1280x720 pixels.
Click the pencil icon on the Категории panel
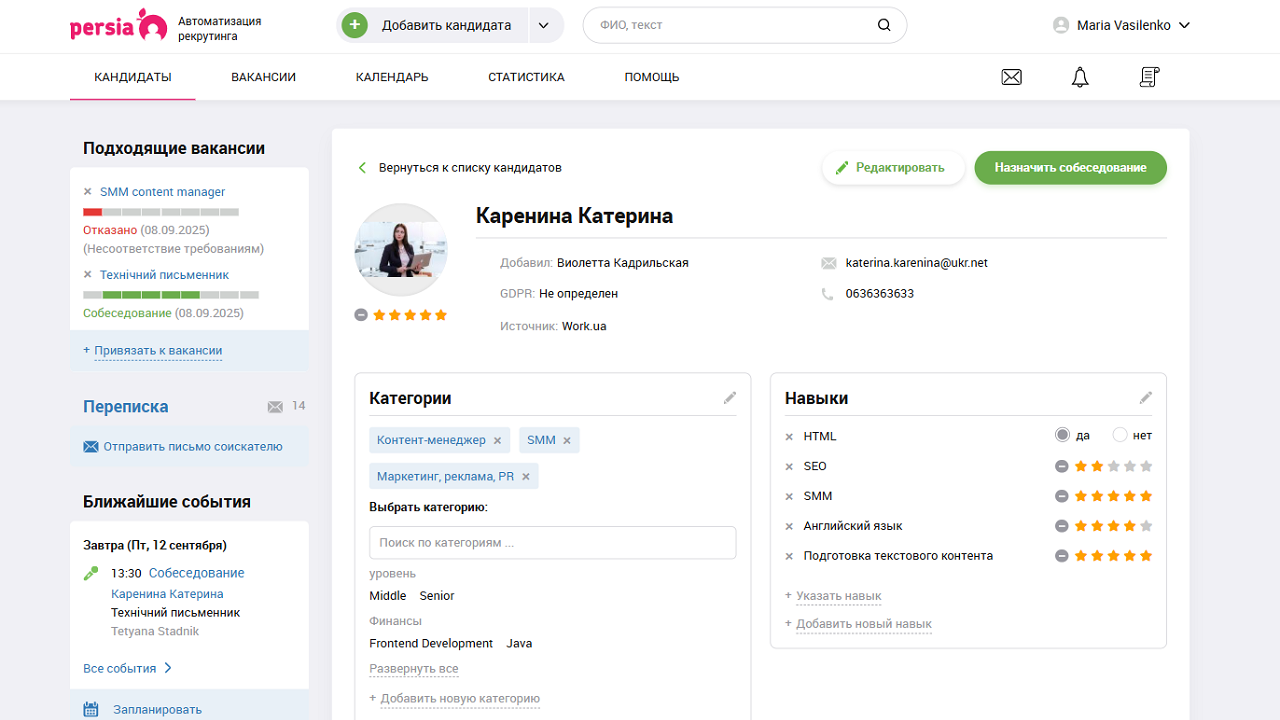[x=730, y=397]
